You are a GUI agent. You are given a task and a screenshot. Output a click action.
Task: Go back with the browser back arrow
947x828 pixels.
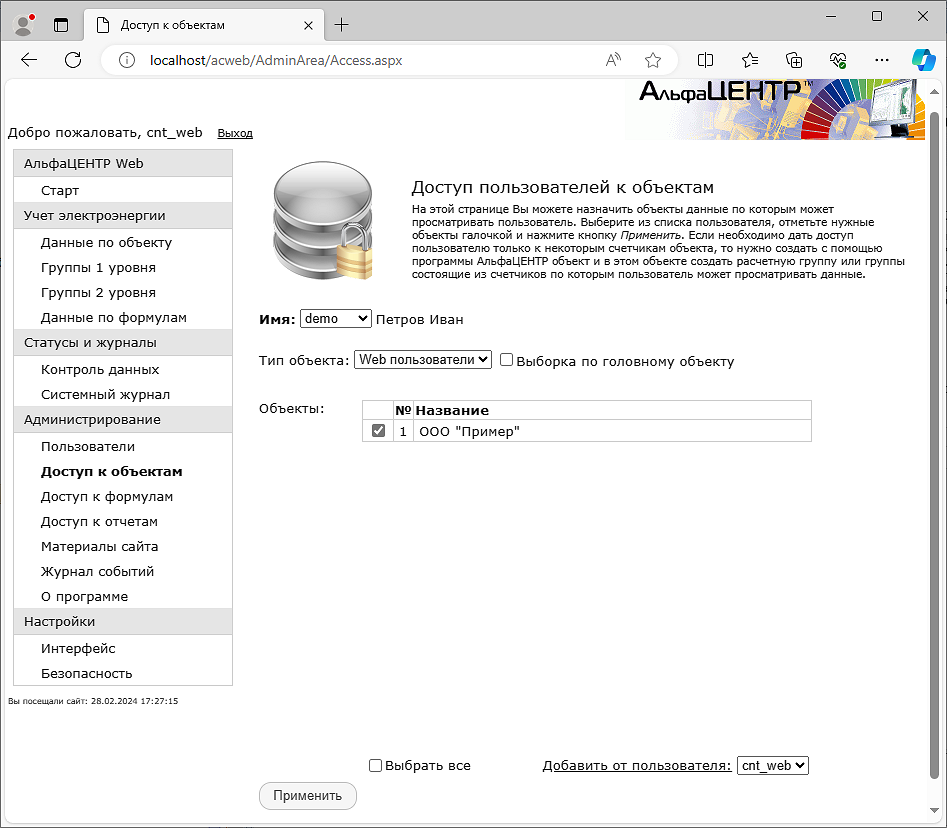(28, 60)
